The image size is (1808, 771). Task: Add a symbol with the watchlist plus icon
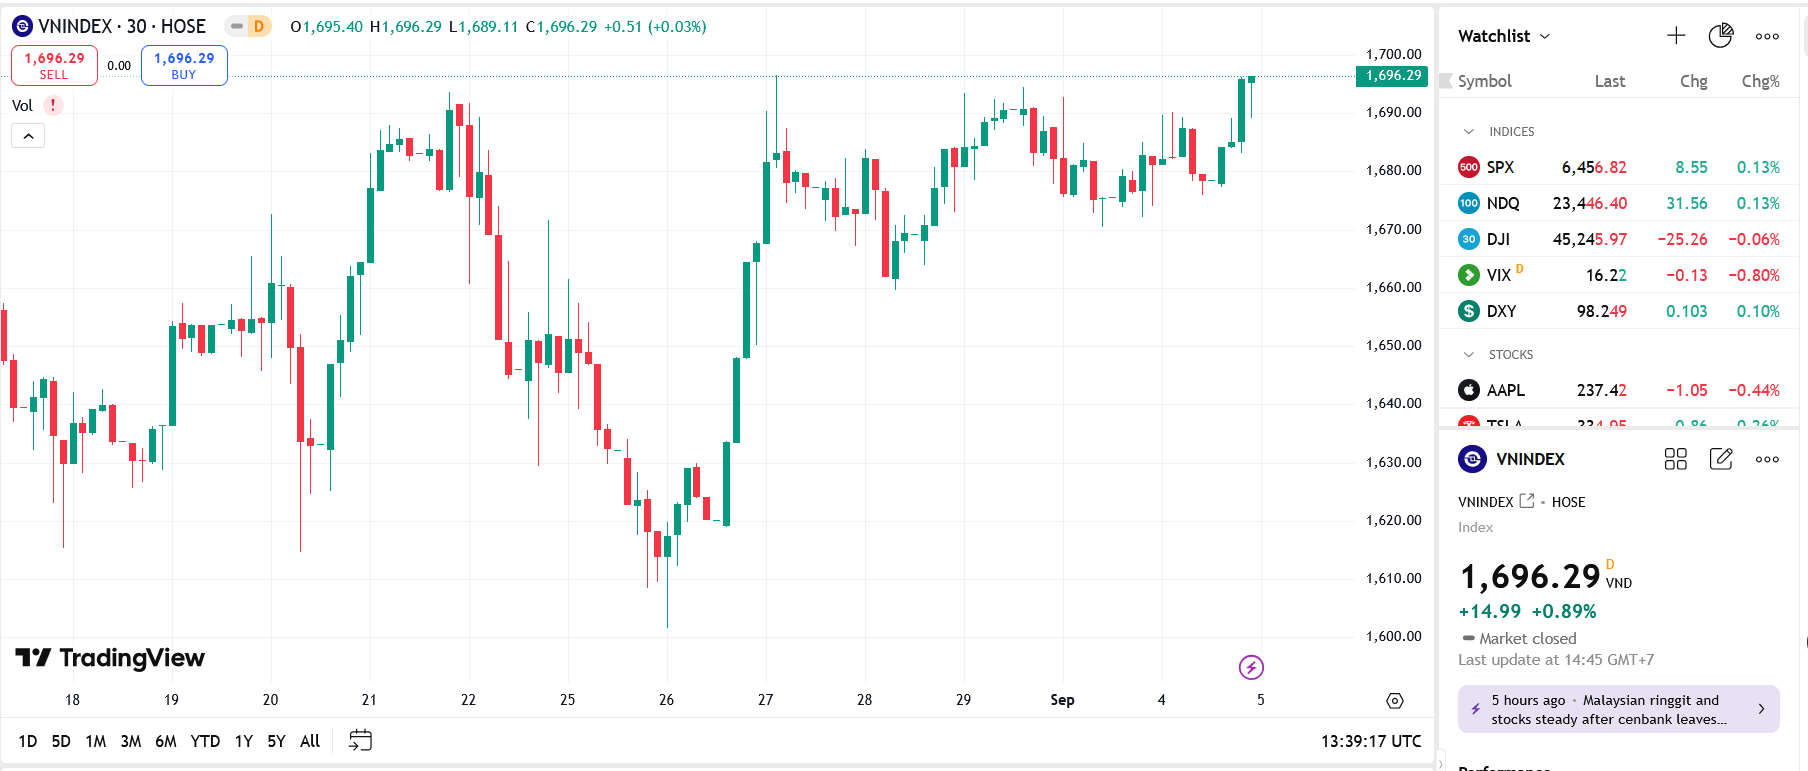(1676, 36)
